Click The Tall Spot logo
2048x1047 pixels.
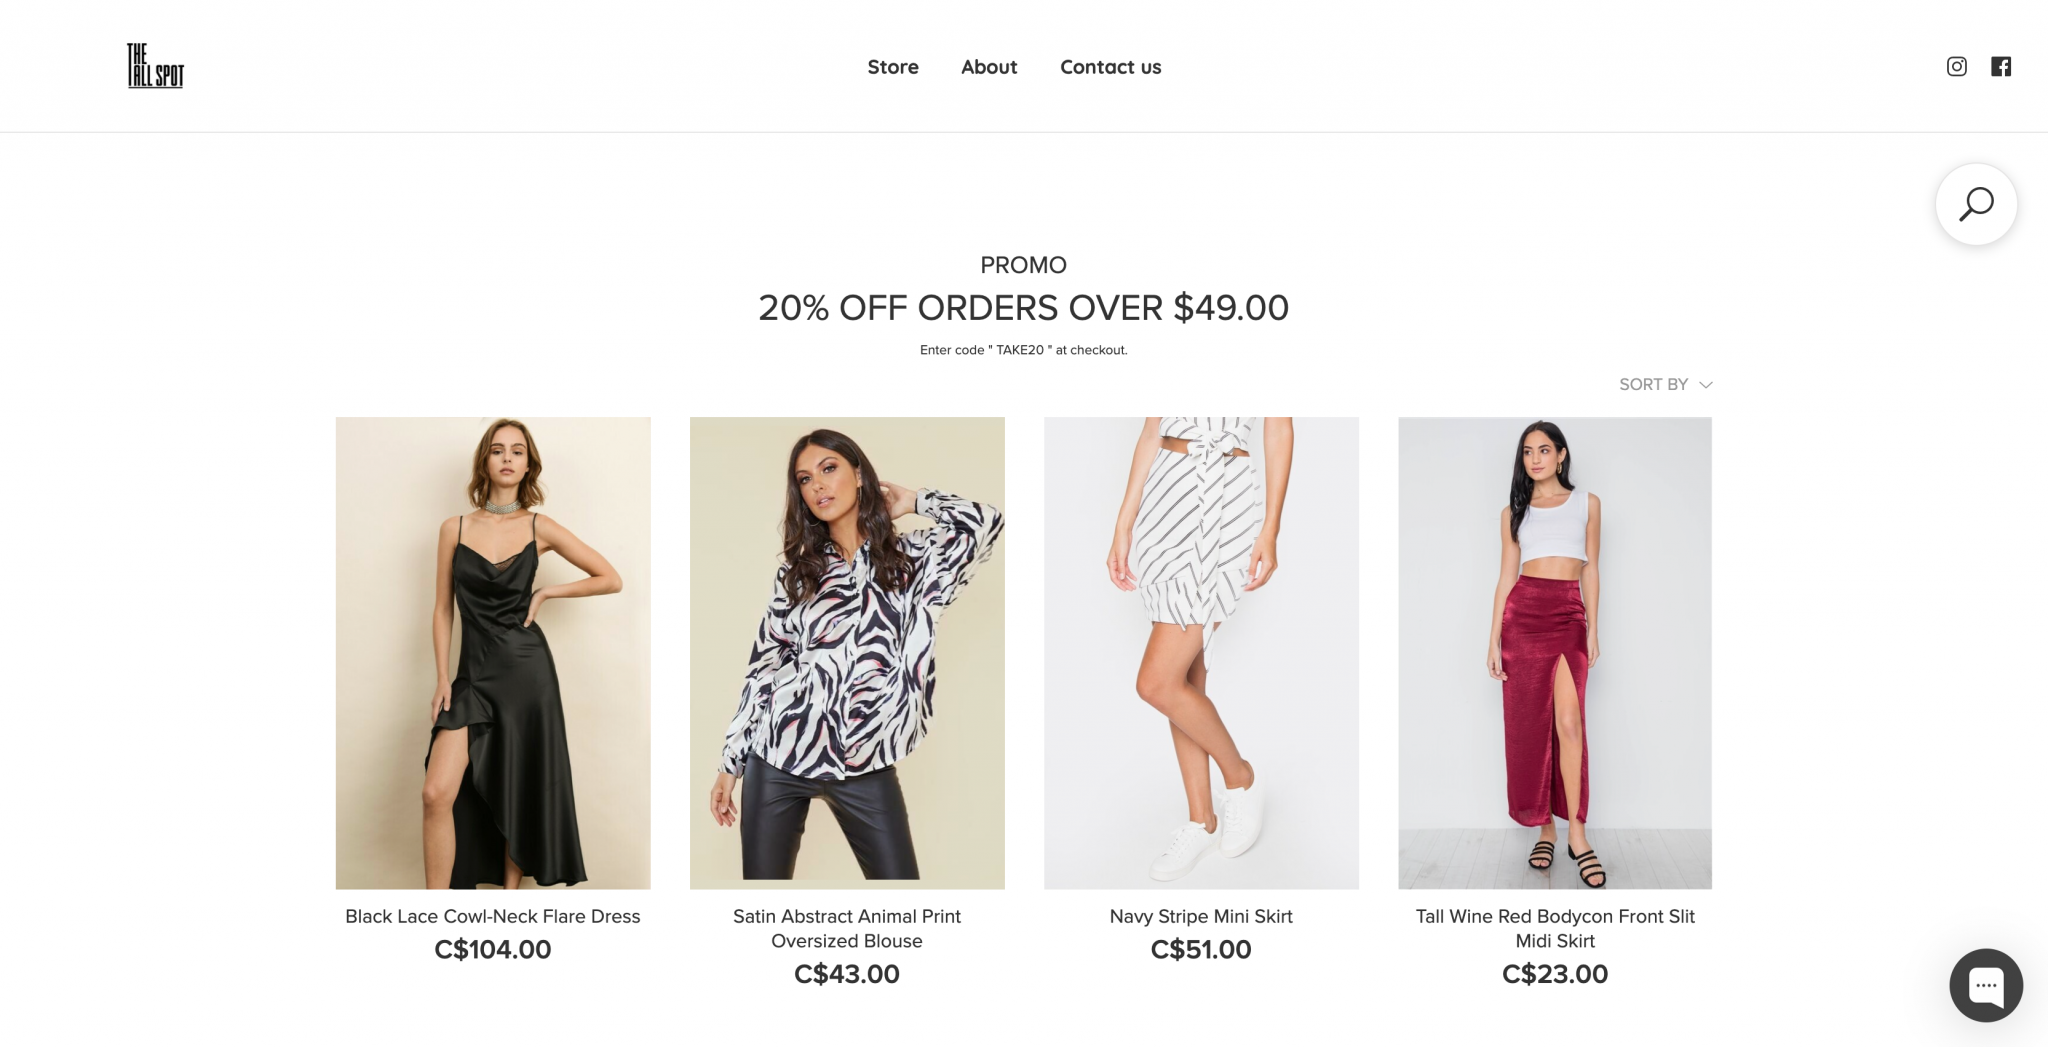click(153, 67)
